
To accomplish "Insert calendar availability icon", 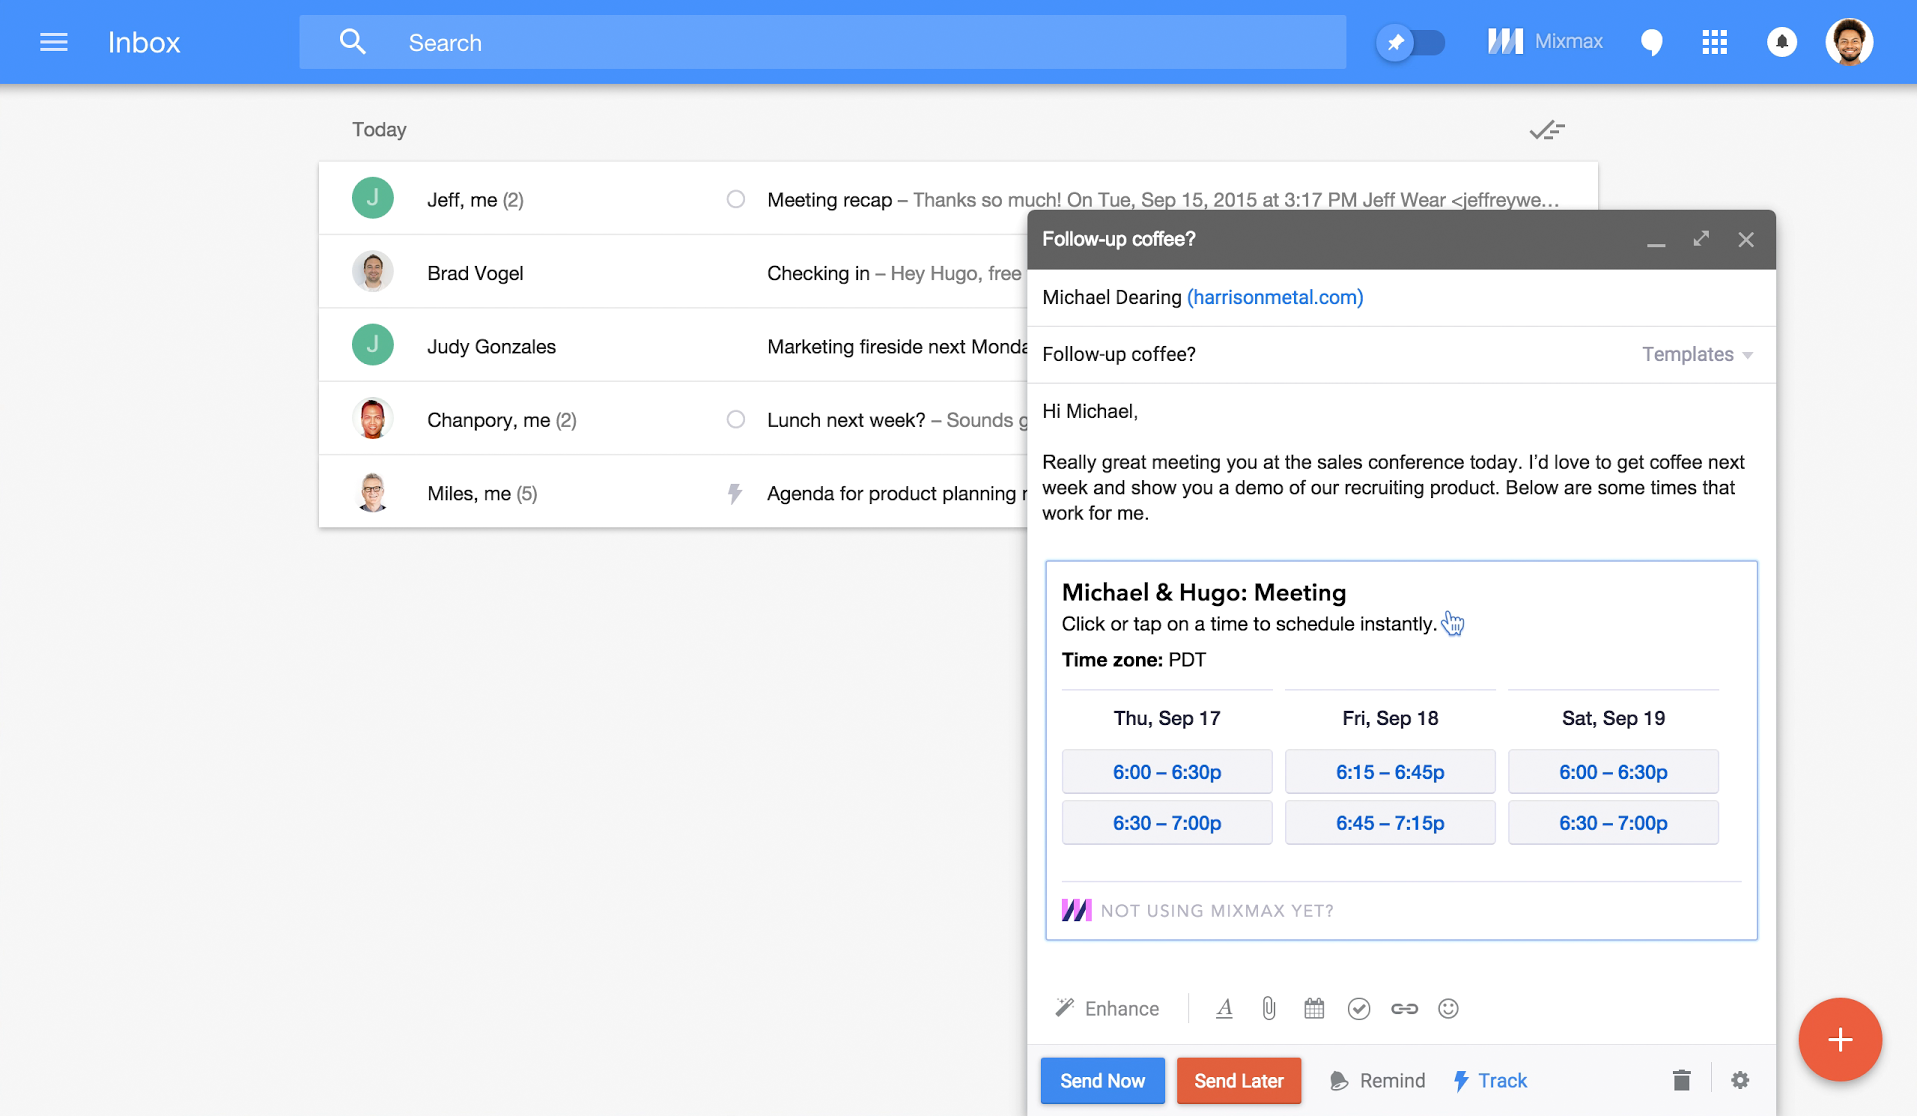I will coord(1314,1008).
